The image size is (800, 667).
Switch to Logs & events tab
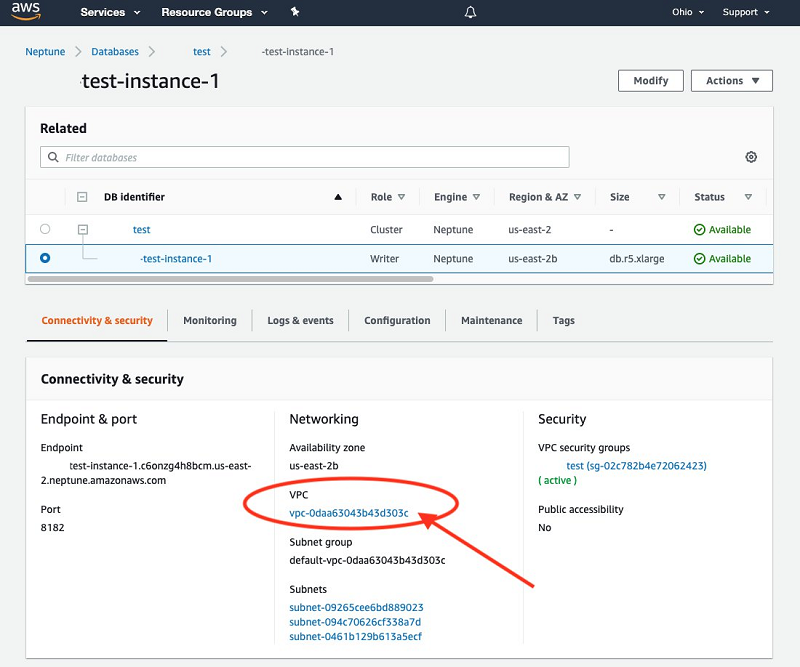click(300, 320)
